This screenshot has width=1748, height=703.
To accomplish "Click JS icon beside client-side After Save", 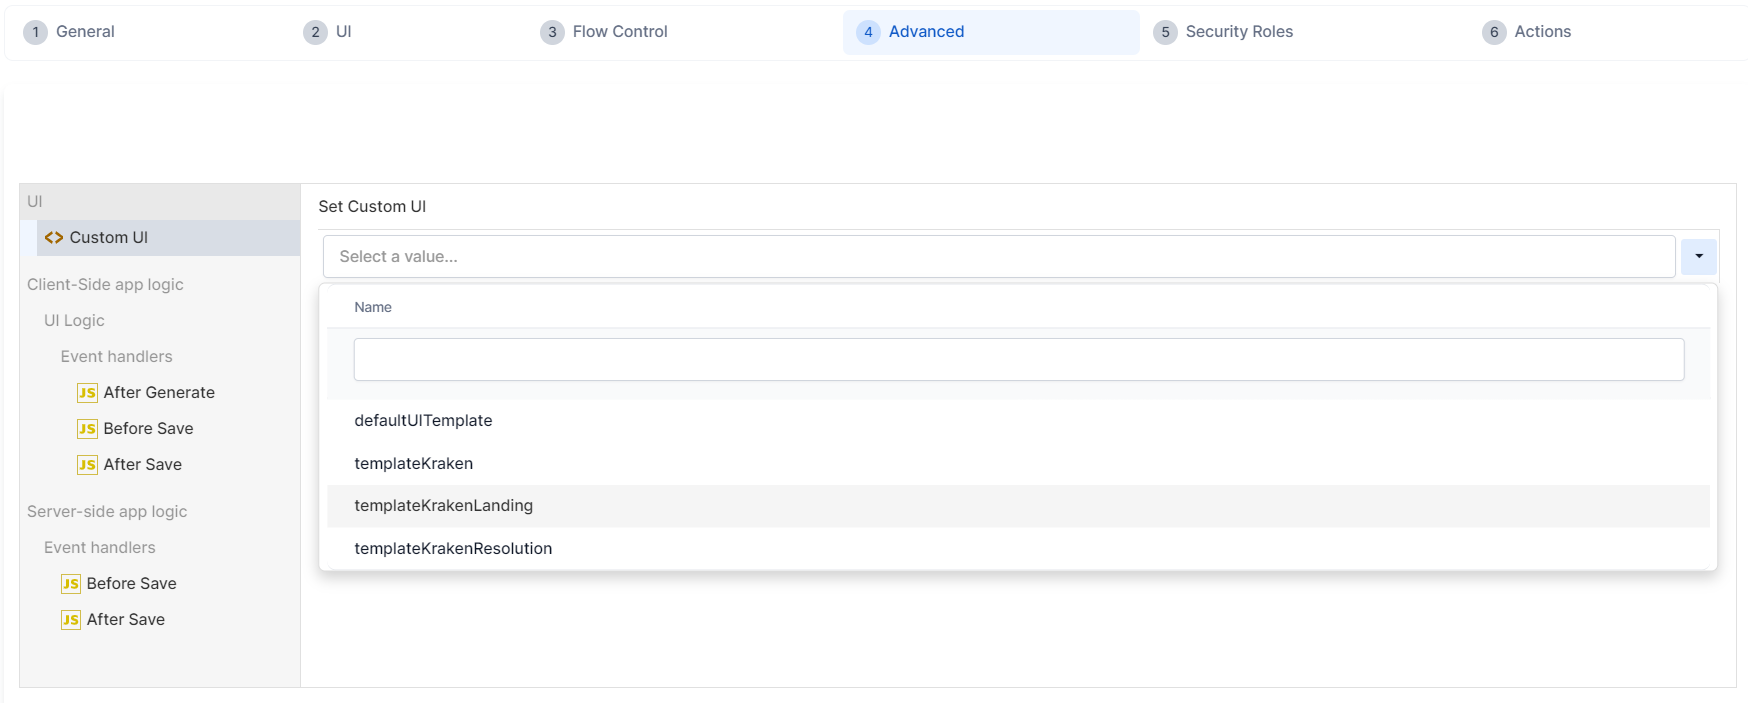I will (87, 465).
